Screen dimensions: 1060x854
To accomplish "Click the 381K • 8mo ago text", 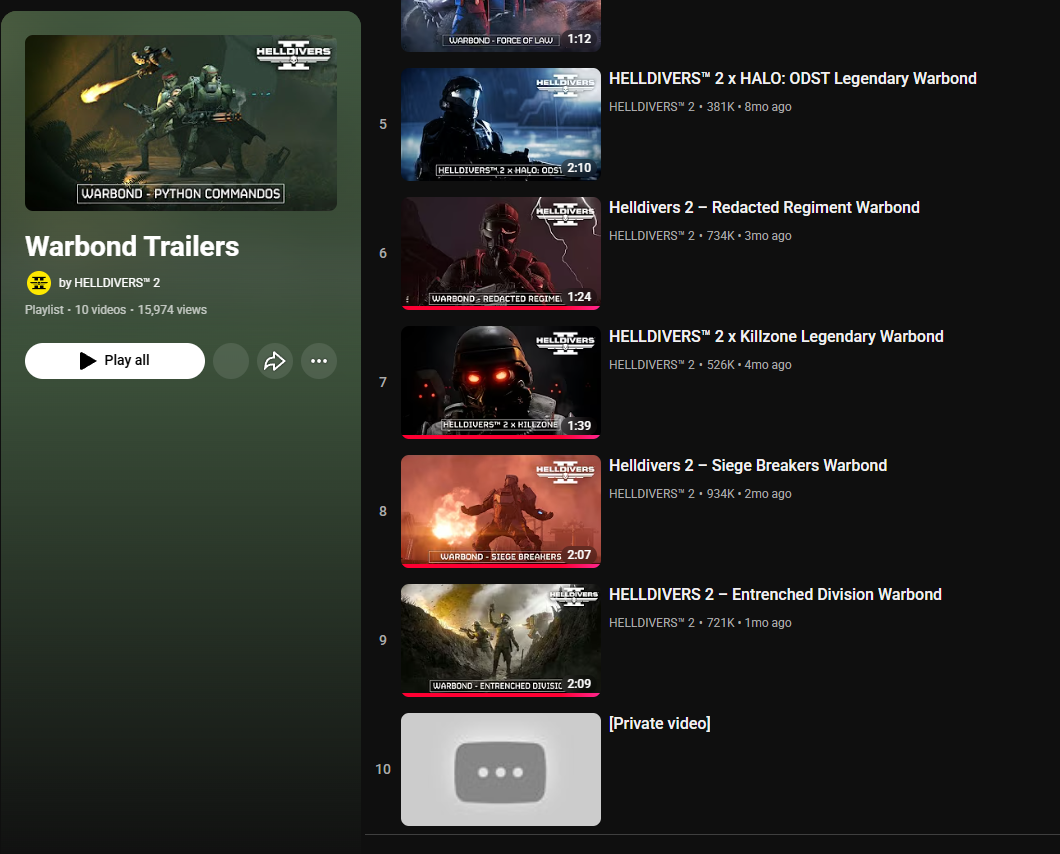I will pos(749,107).
